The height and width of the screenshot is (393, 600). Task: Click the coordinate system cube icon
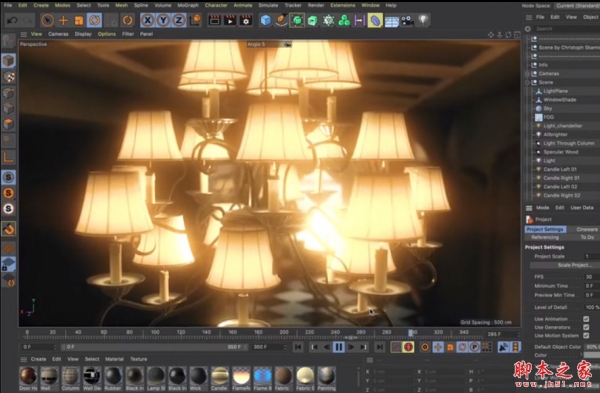[x=196, y=20]
